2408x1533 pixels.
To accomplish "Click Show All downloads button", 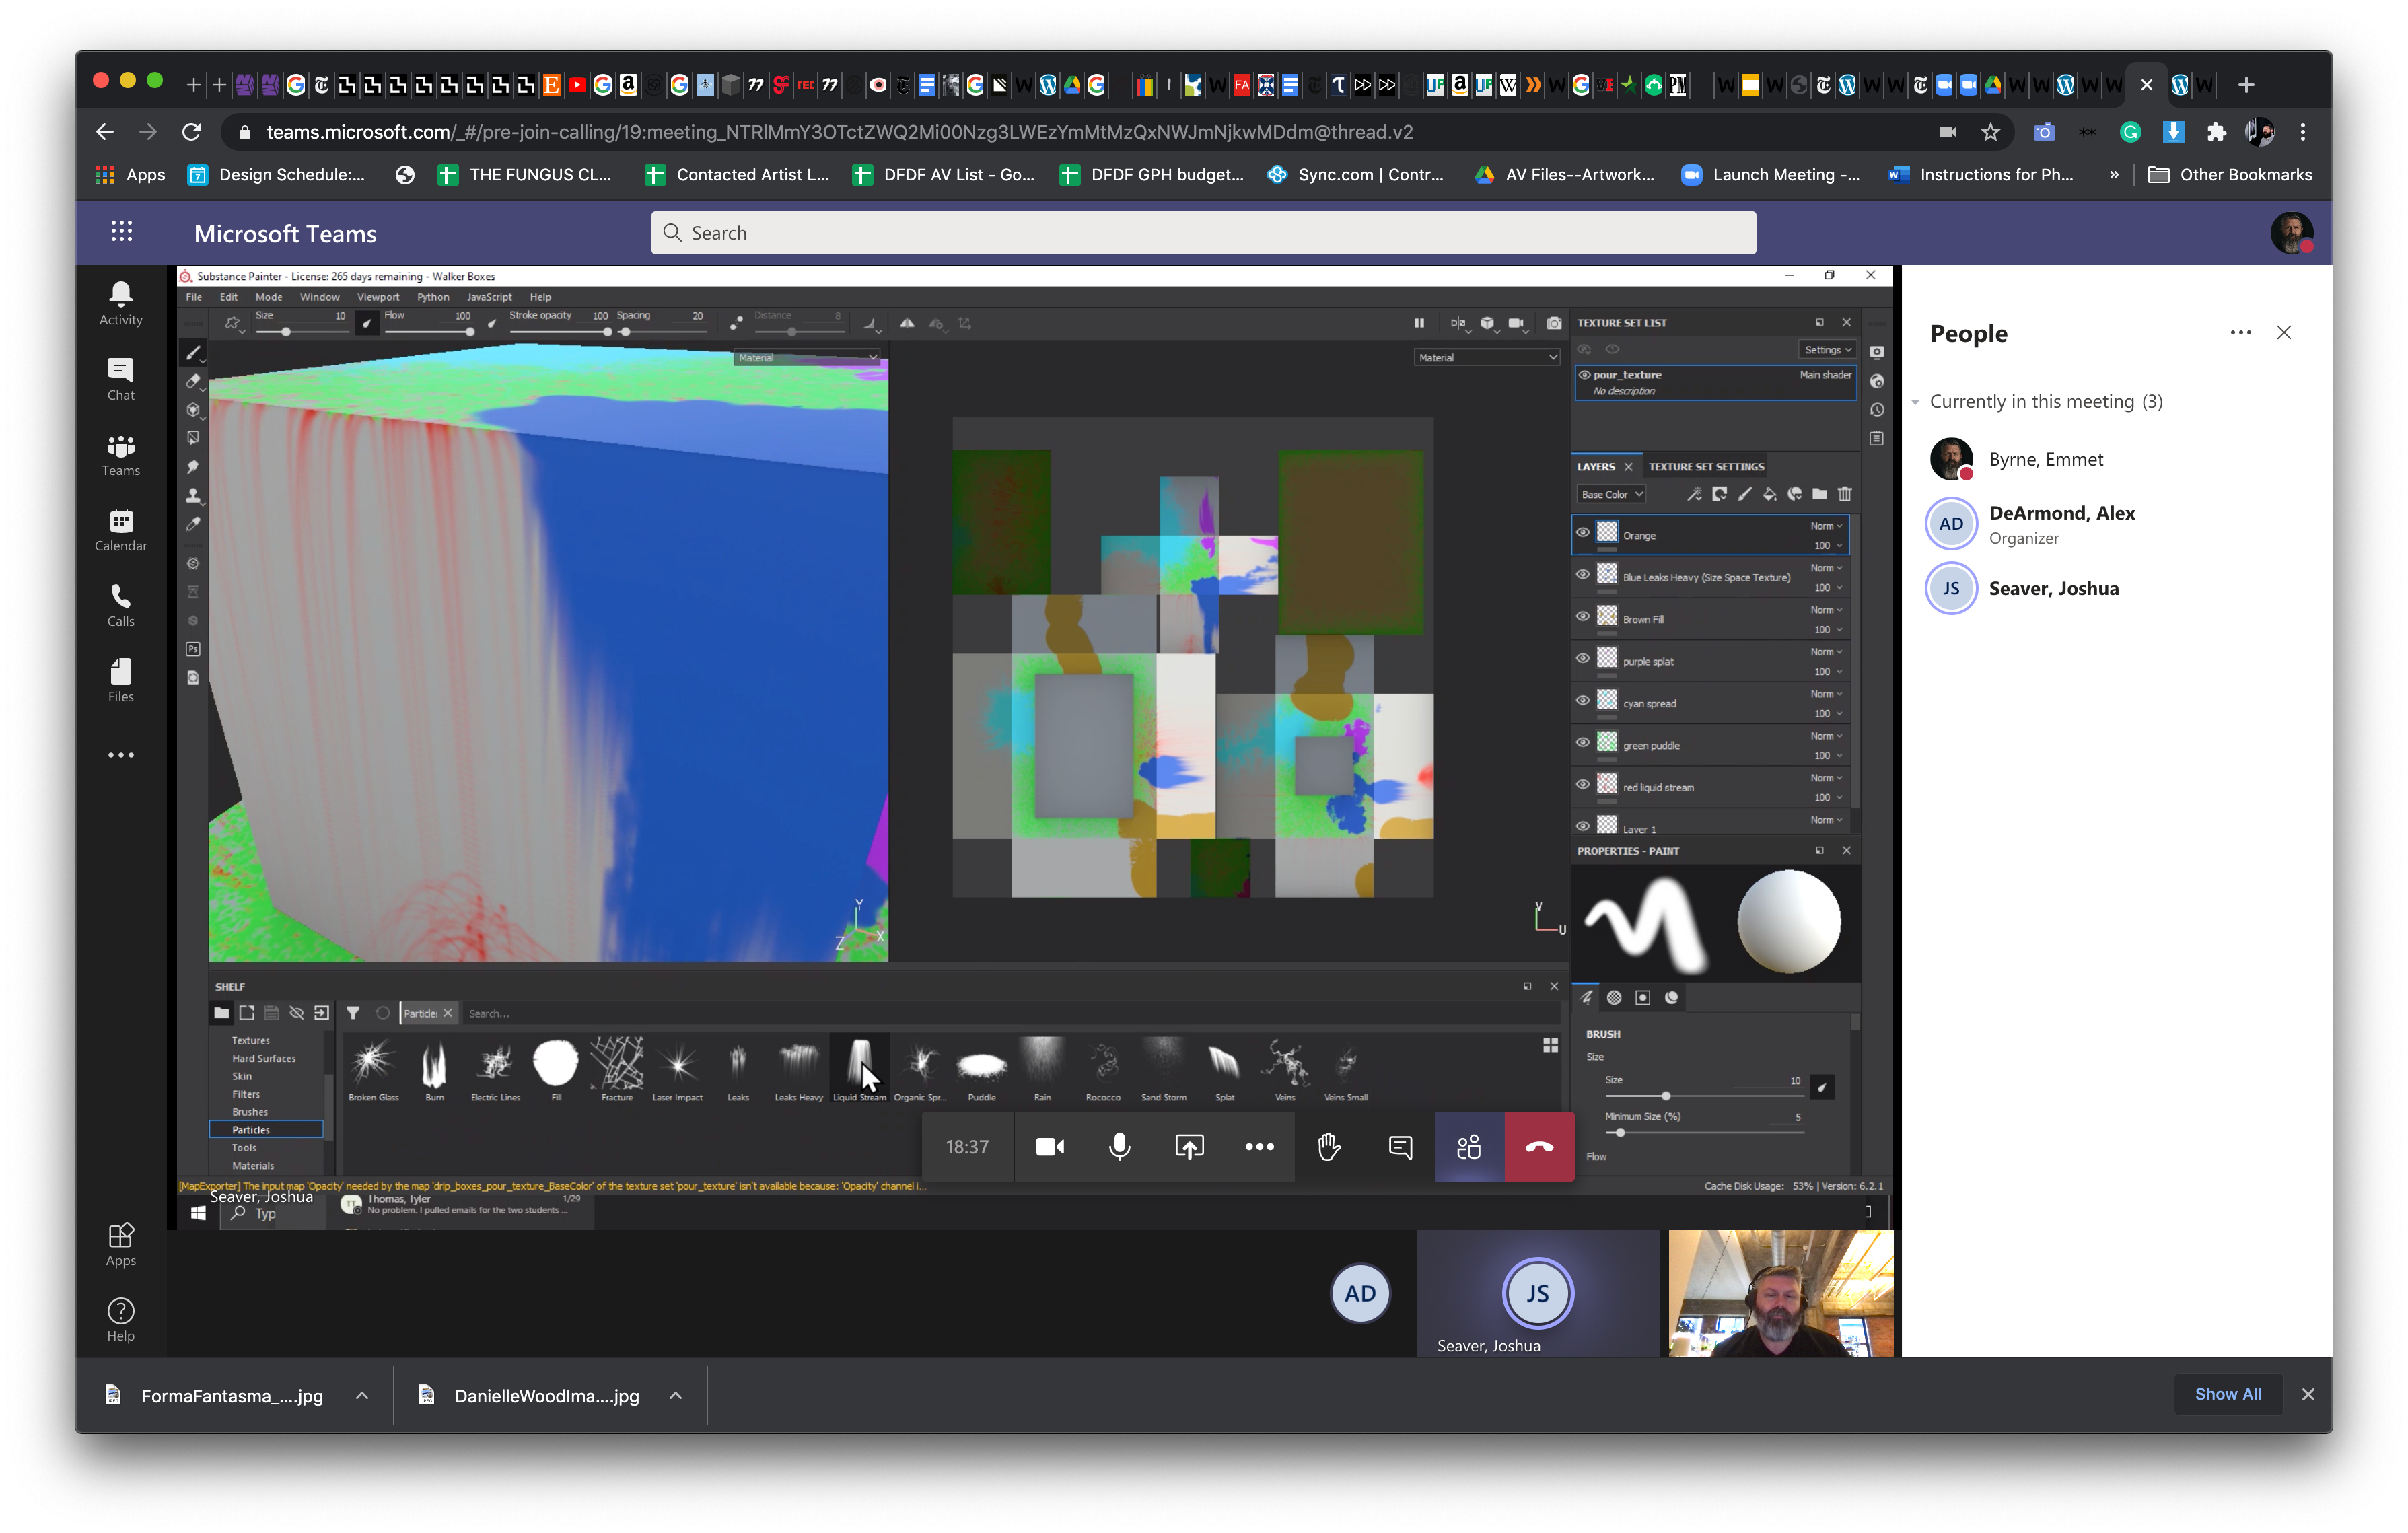I will pyautogui.click(x=2227, y=1394).
